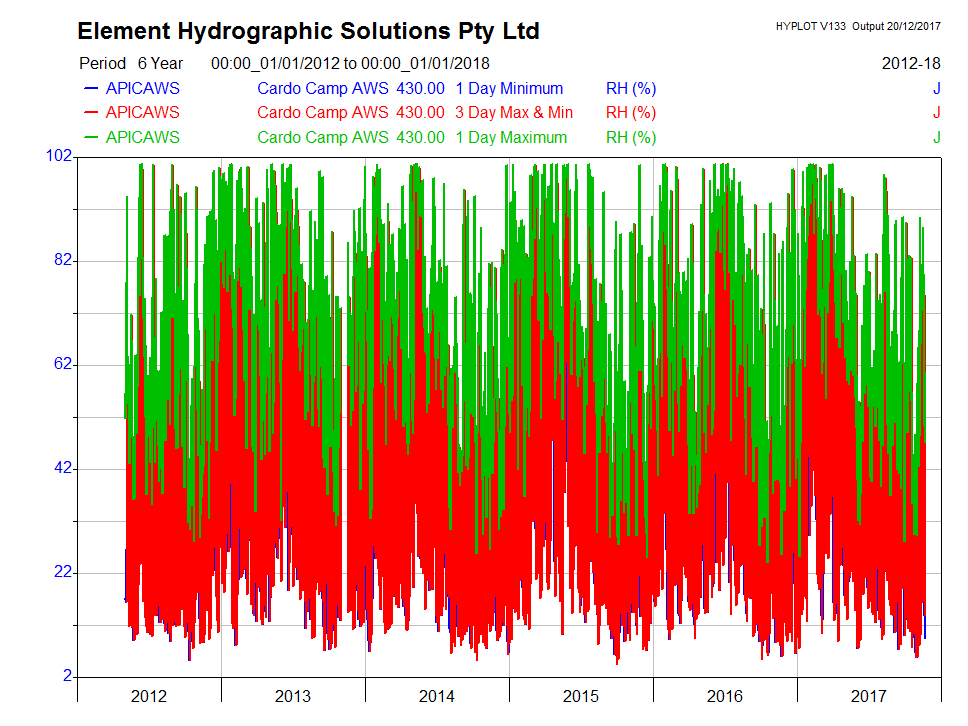
Task: Select the 2017 year on the x-axis
Action: [x=869, y=696]
